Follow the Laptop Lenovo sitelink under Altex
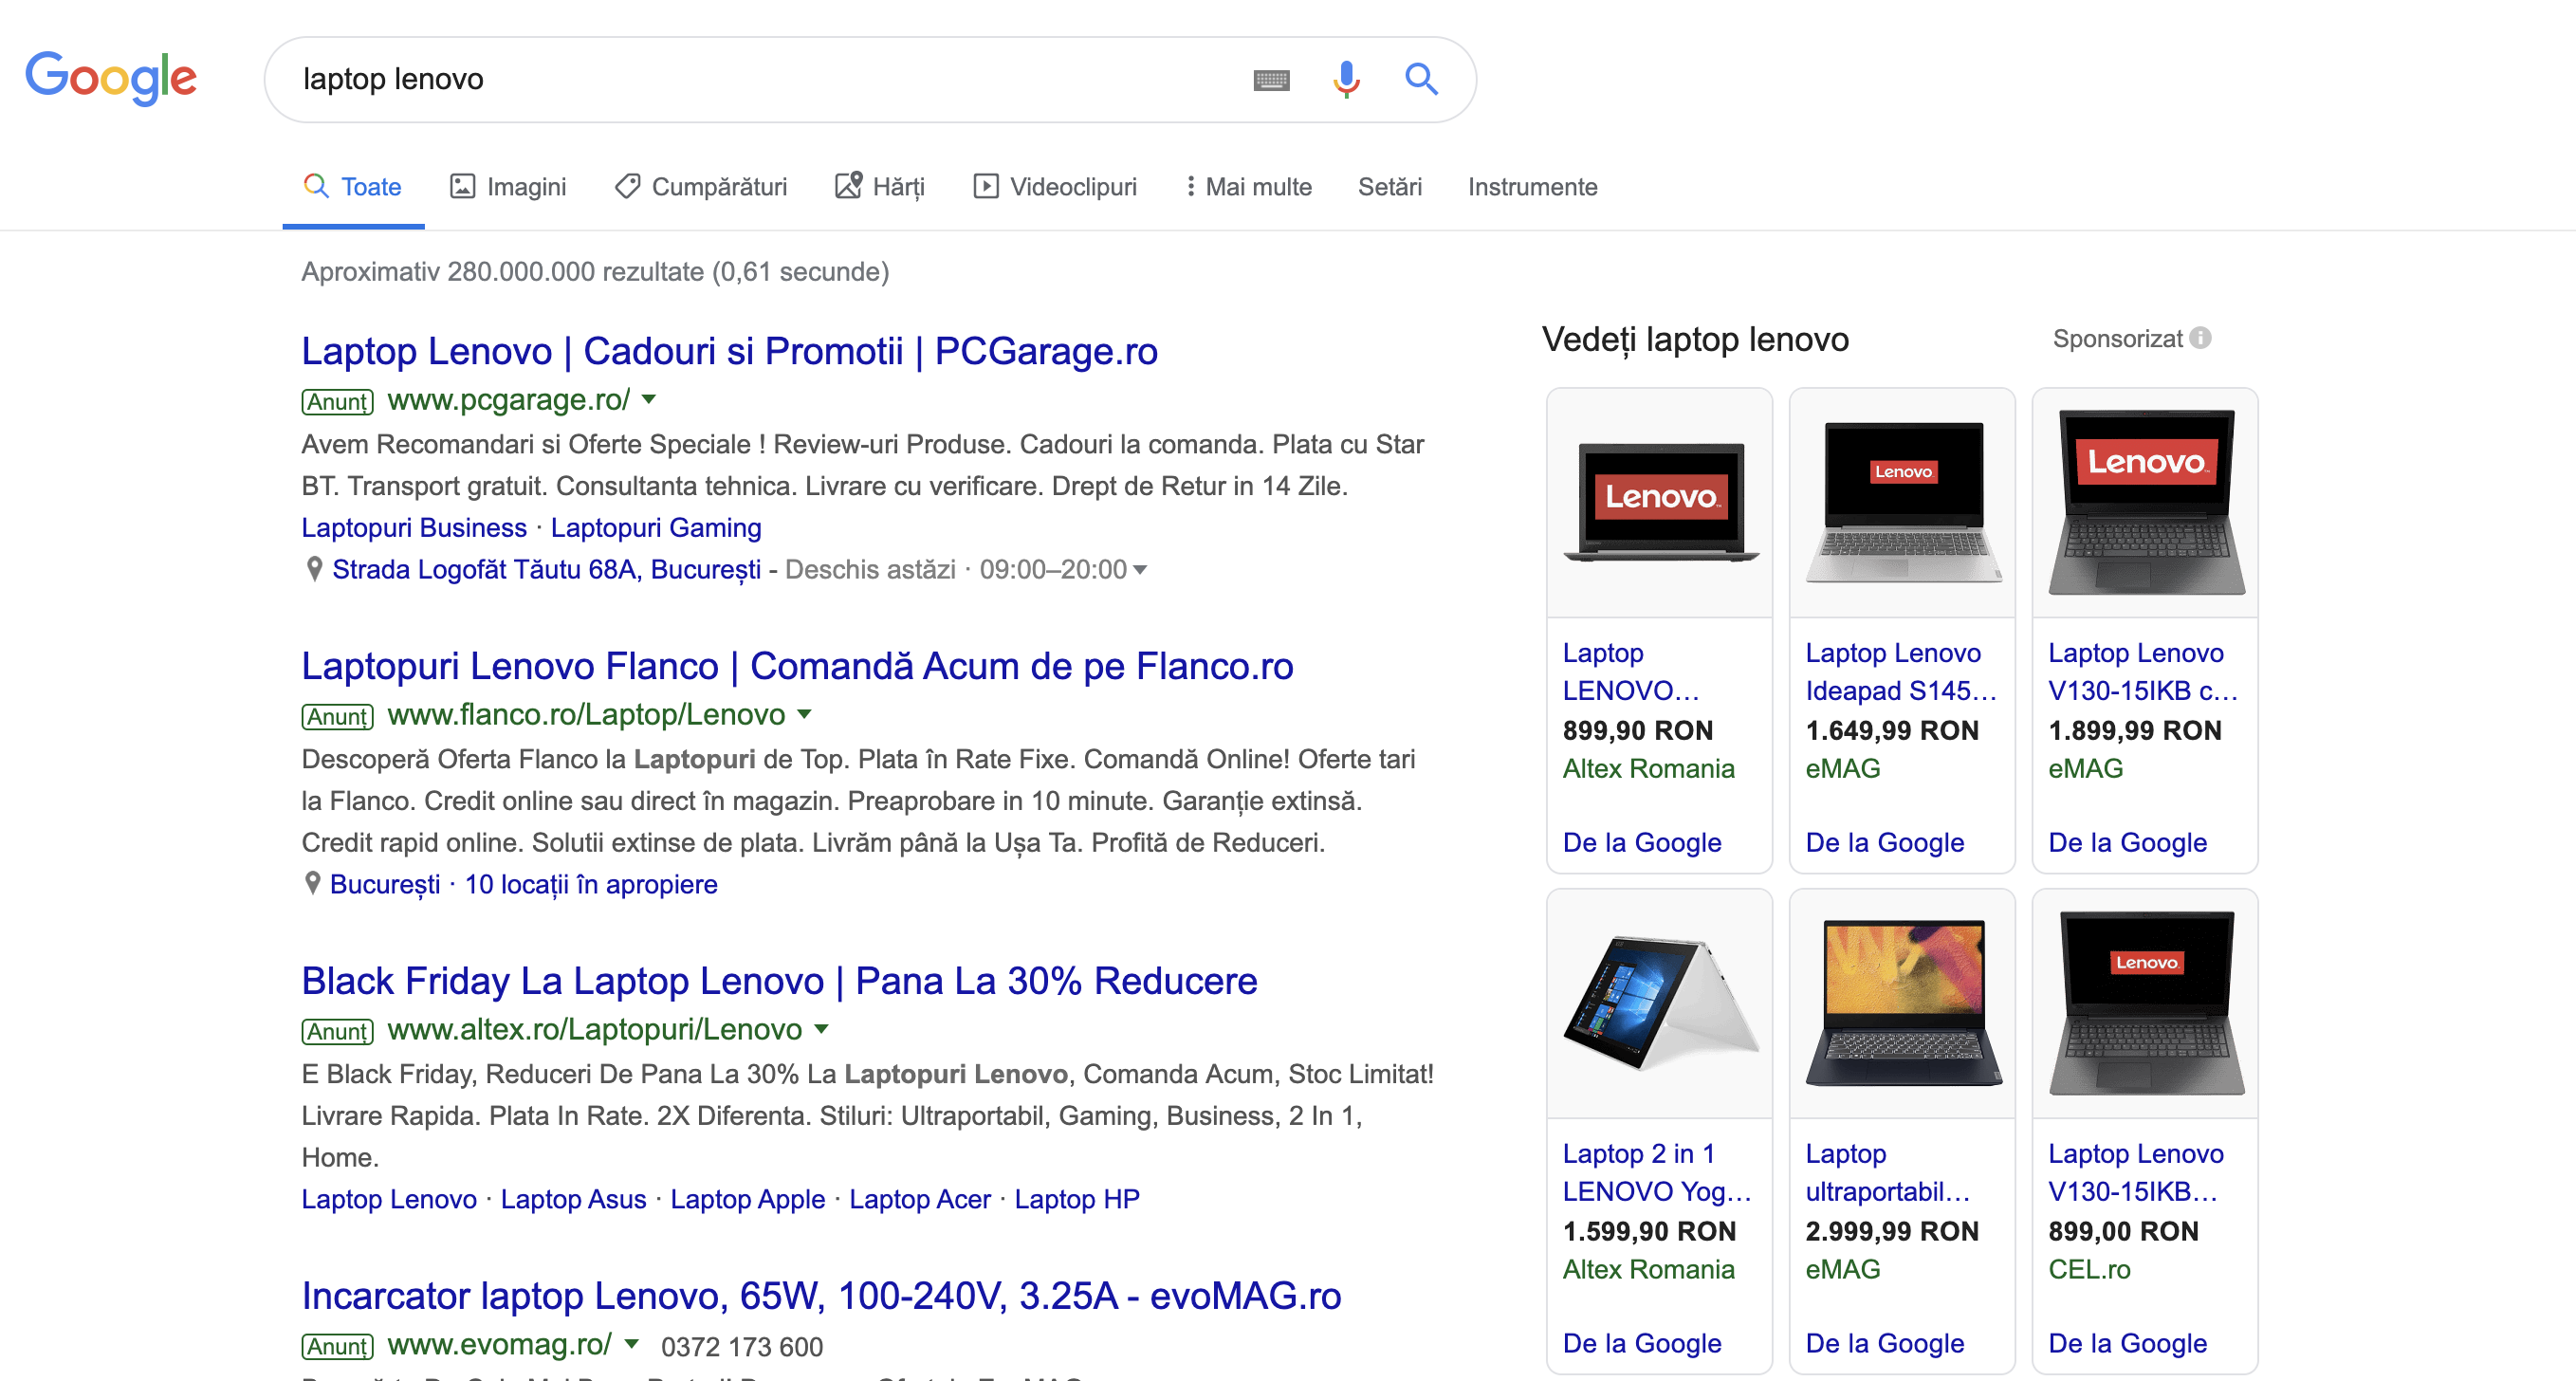2576x1381 pixels. tap(389, 1200)
